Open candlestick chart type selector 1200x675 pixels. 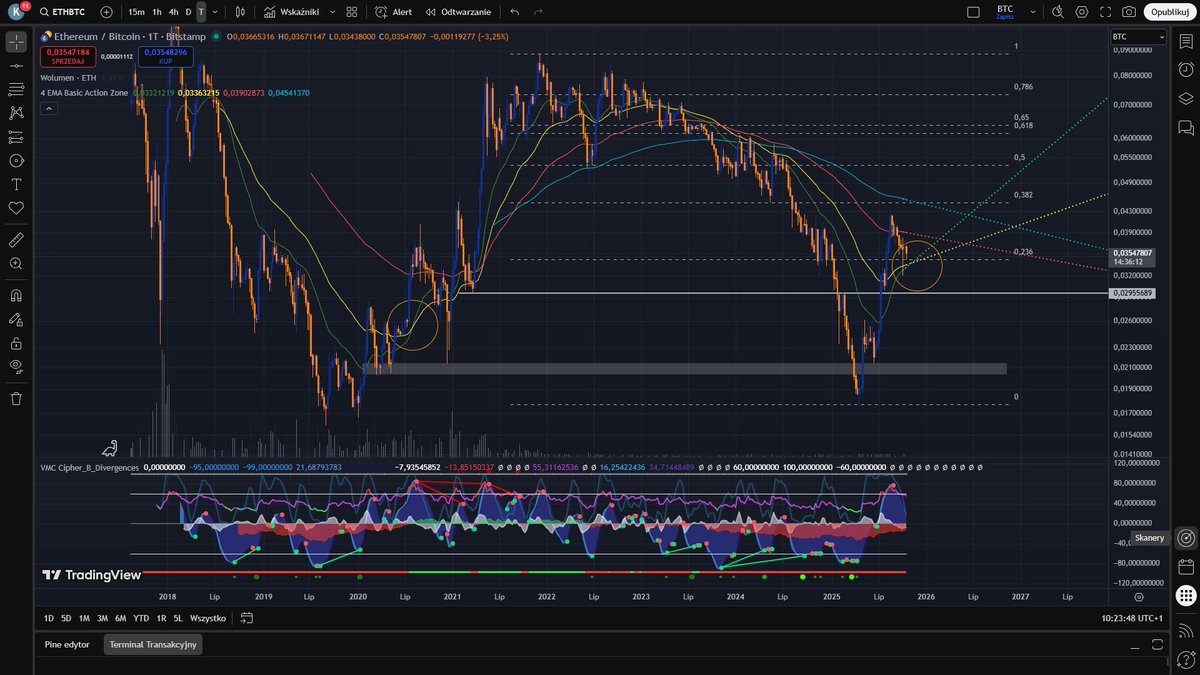[240, 12]
